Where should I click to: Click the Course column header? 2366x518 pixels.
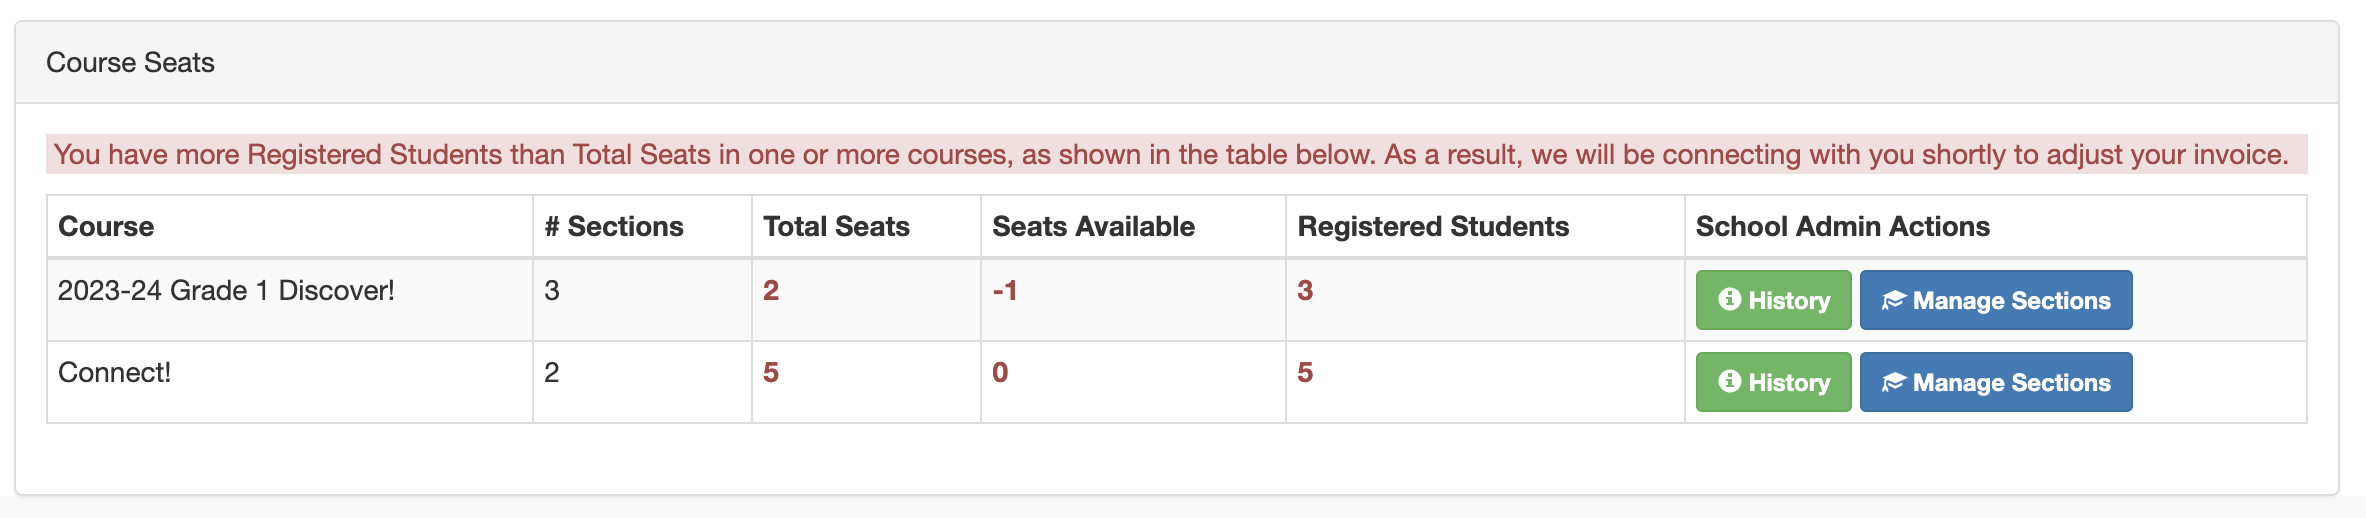pos(106,227)
